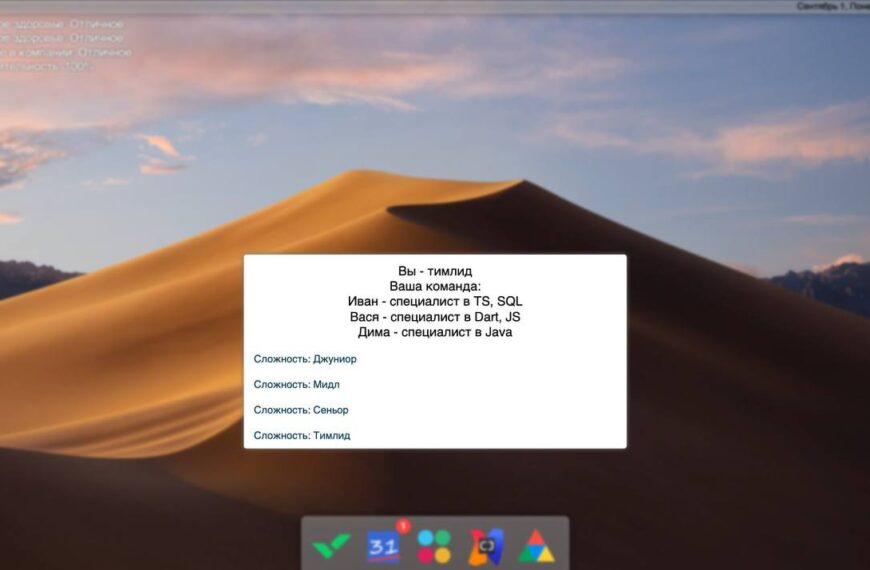Click Дима's Java specialist line
The width and height of the screenshot is (870, 570).
(435, 332)
